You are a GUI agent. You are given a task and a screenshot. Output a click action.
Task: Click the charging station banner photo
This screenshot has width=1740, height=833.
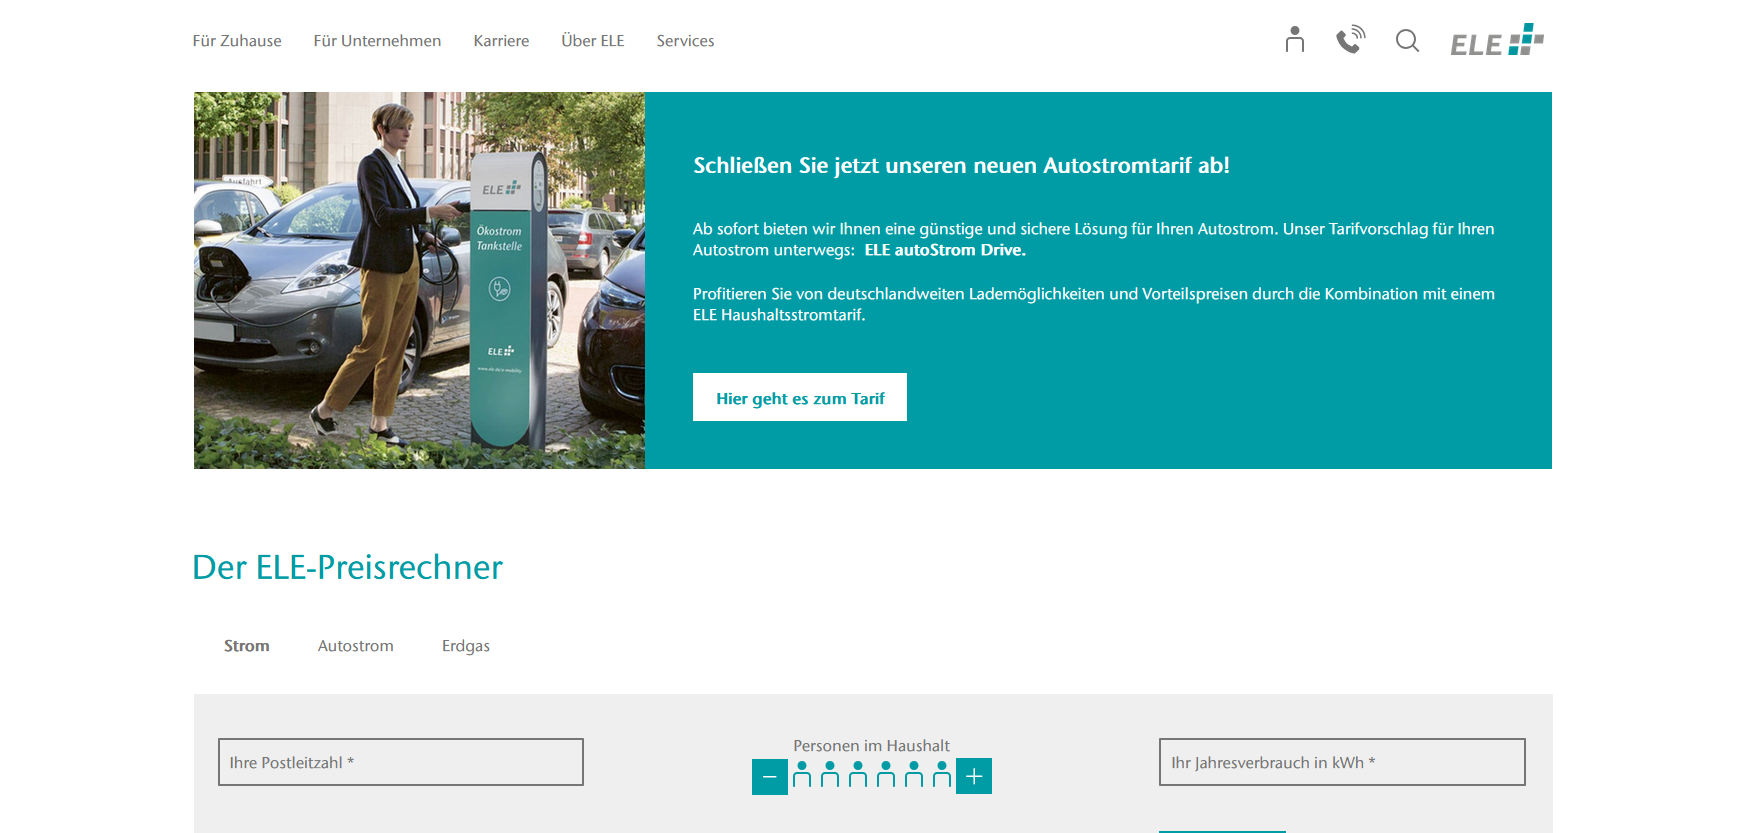[x=419, y=280]
